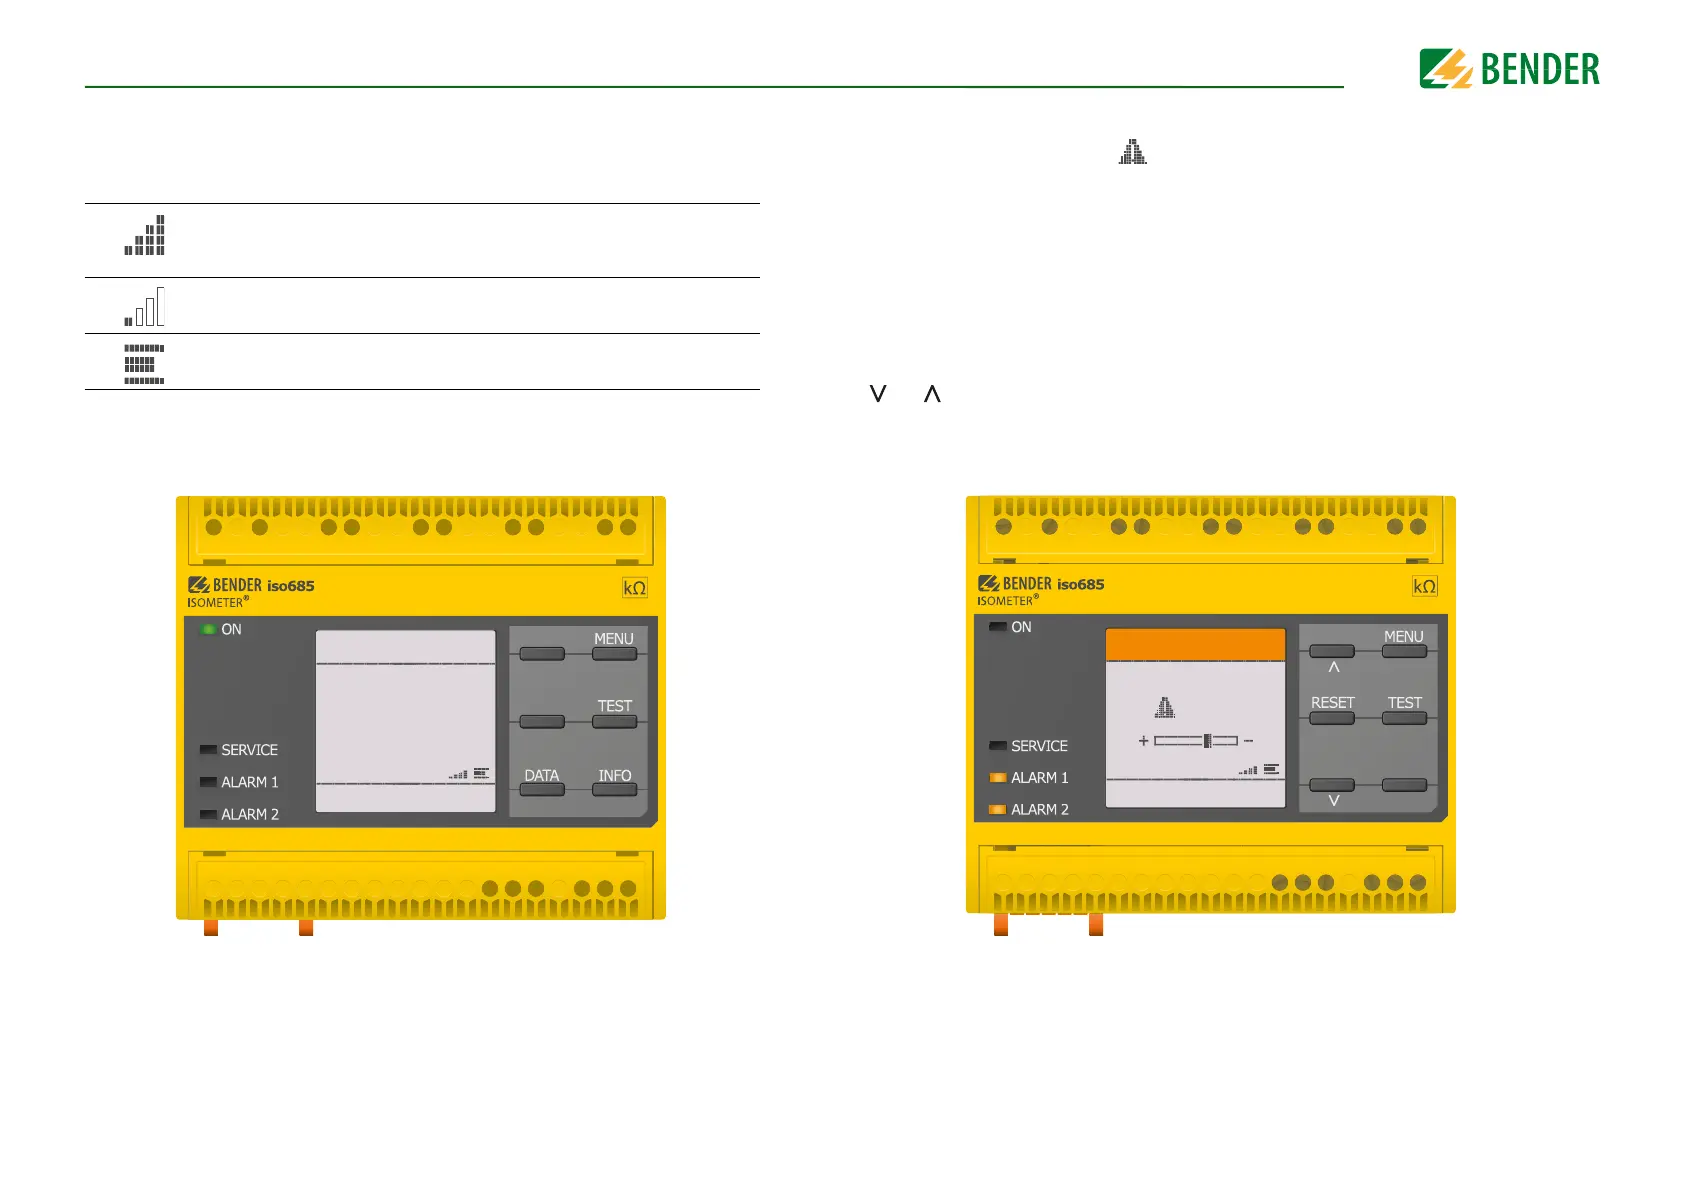The width and height of the screenshot is (1684, 1190).
Task: Click the pyramid symbol above the right text column
Action: click(x=1133, y=152)
